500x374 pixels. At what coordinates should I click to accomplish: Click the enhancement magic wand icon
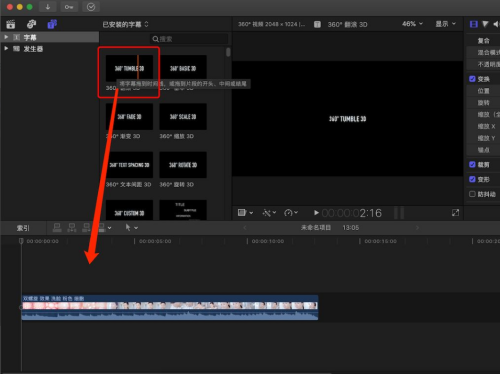tap(267, 213)
